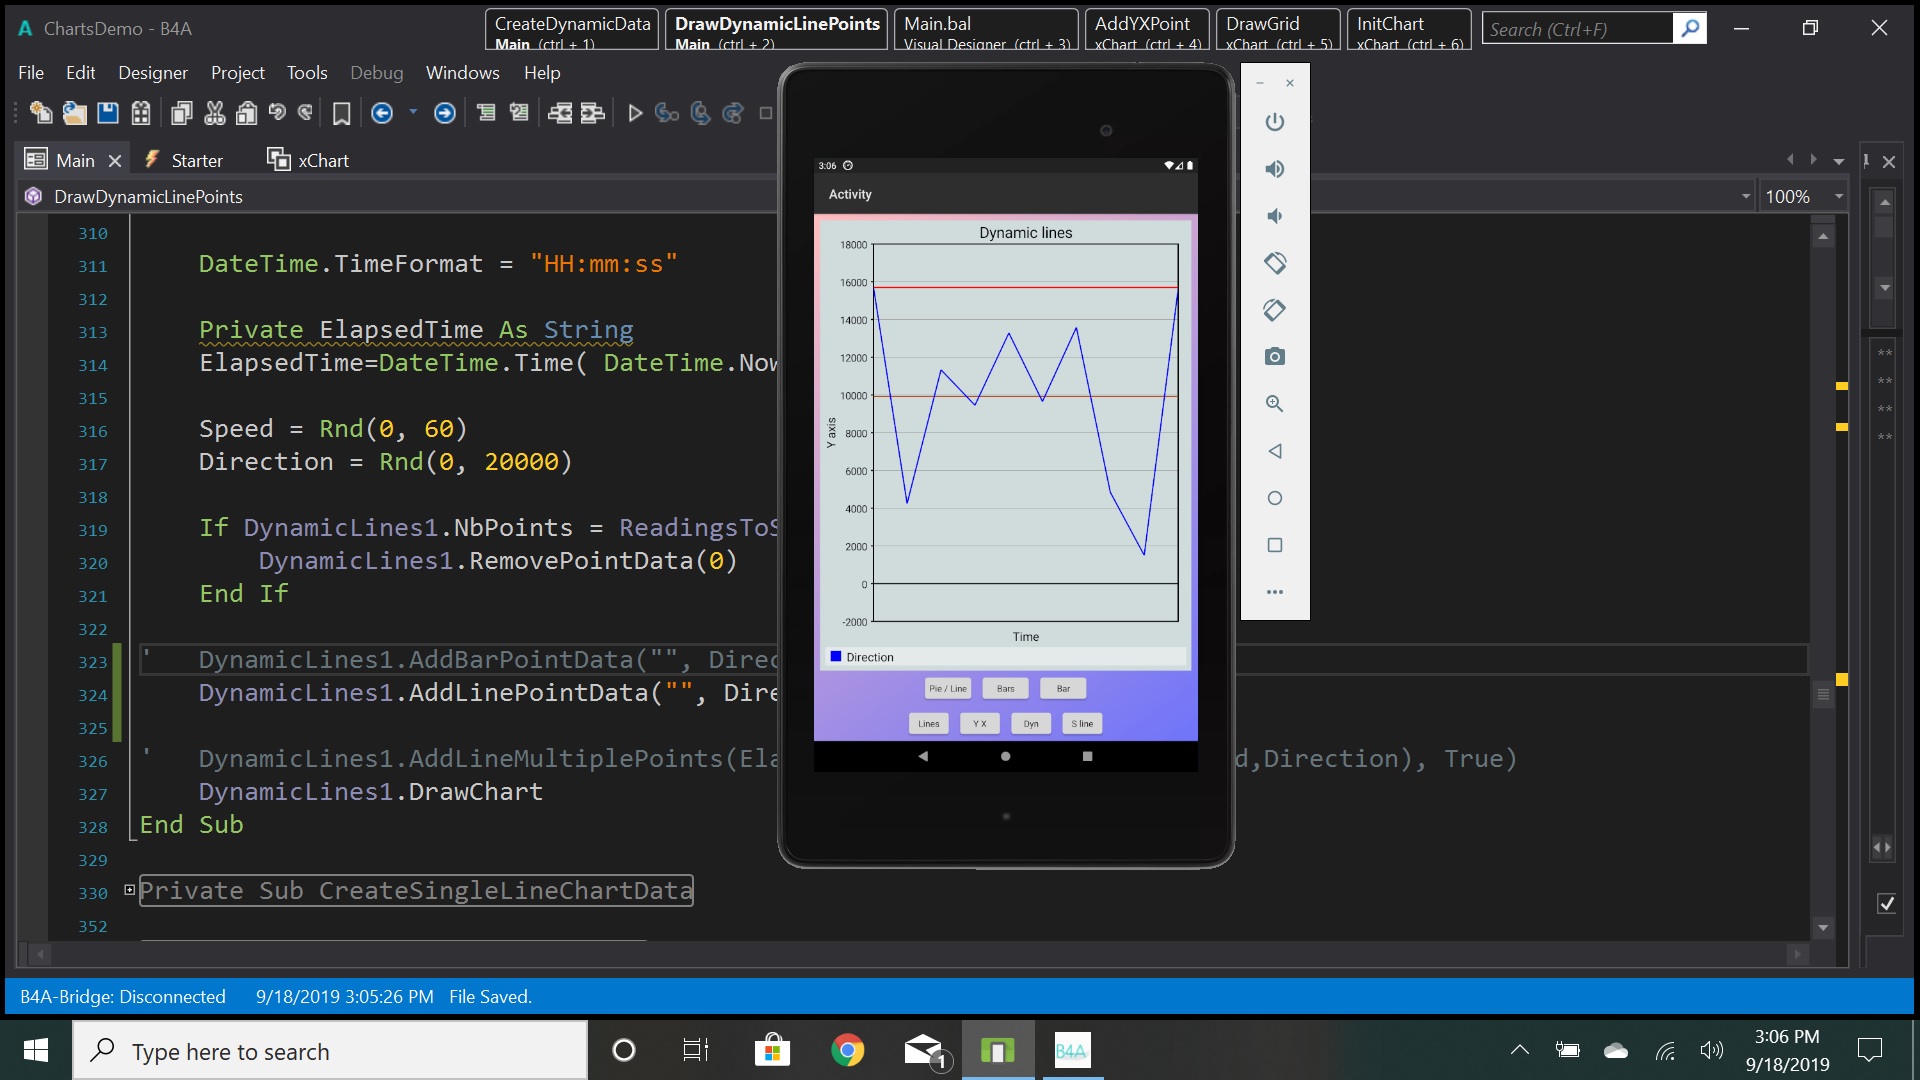Rotate the emulator right
Viewport: 1920px width, 1080px height.
[1274, 310]
